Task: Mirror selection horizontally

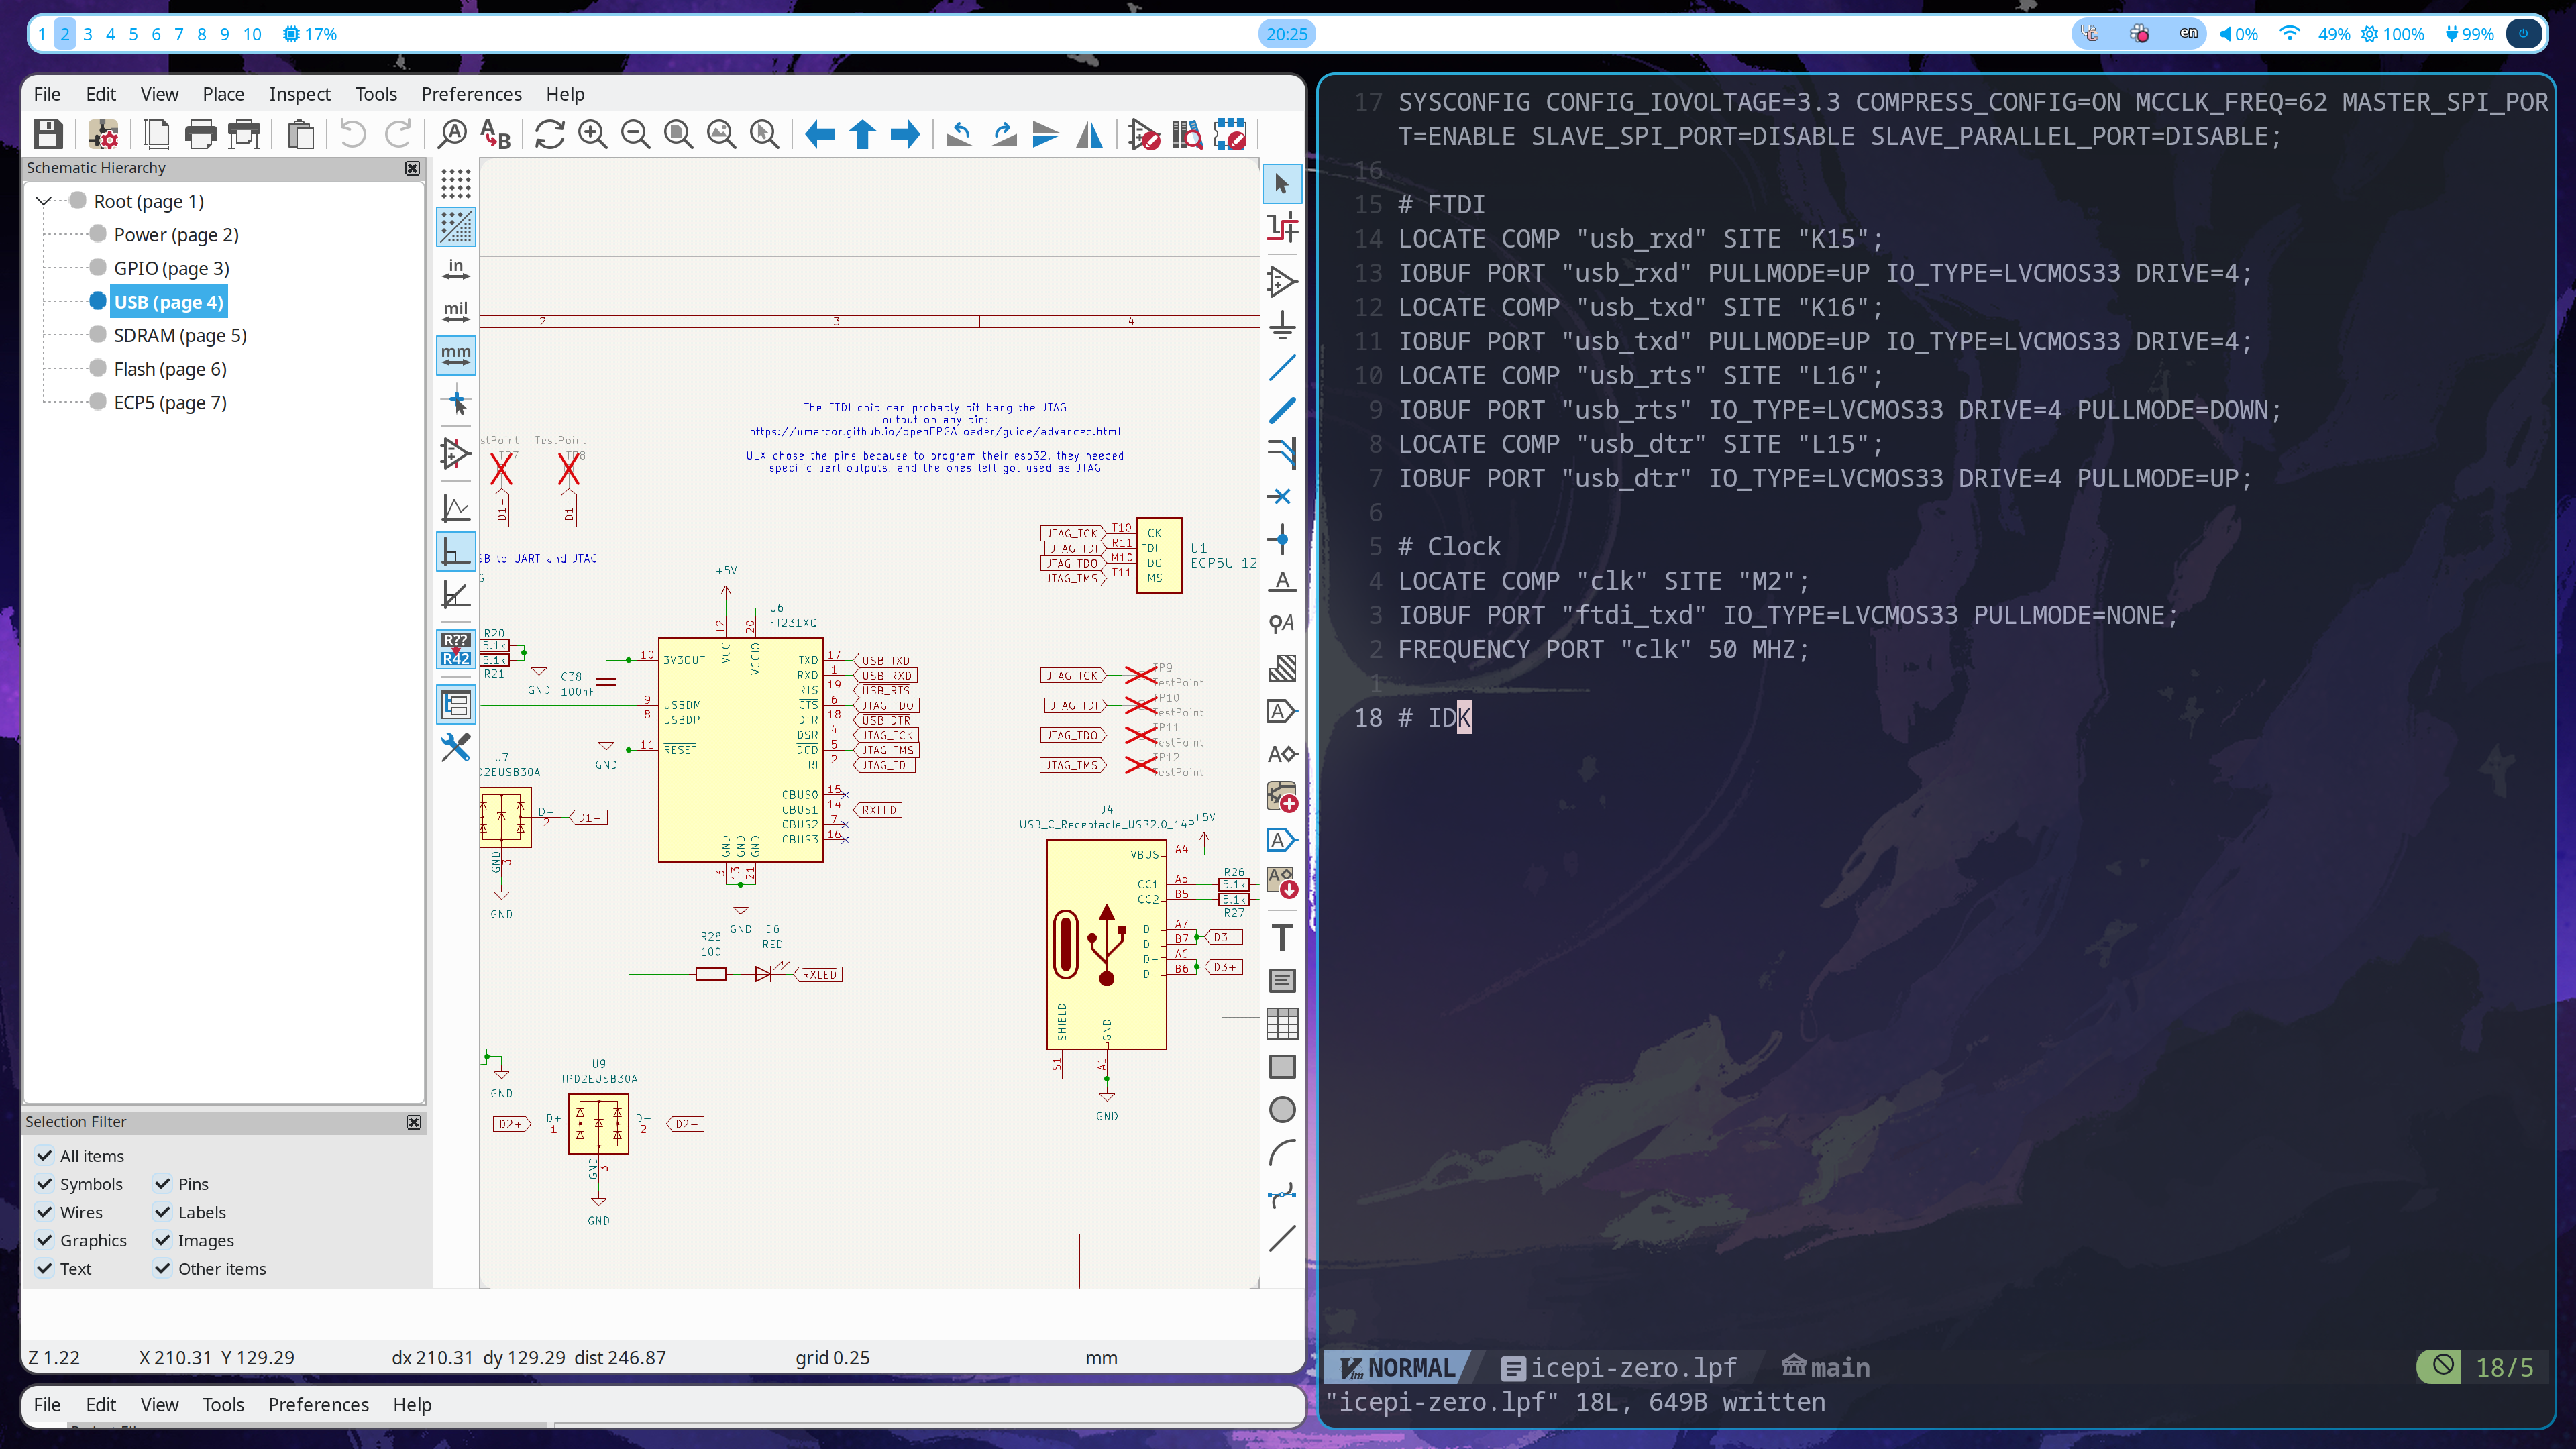Action: (1089, 134)
